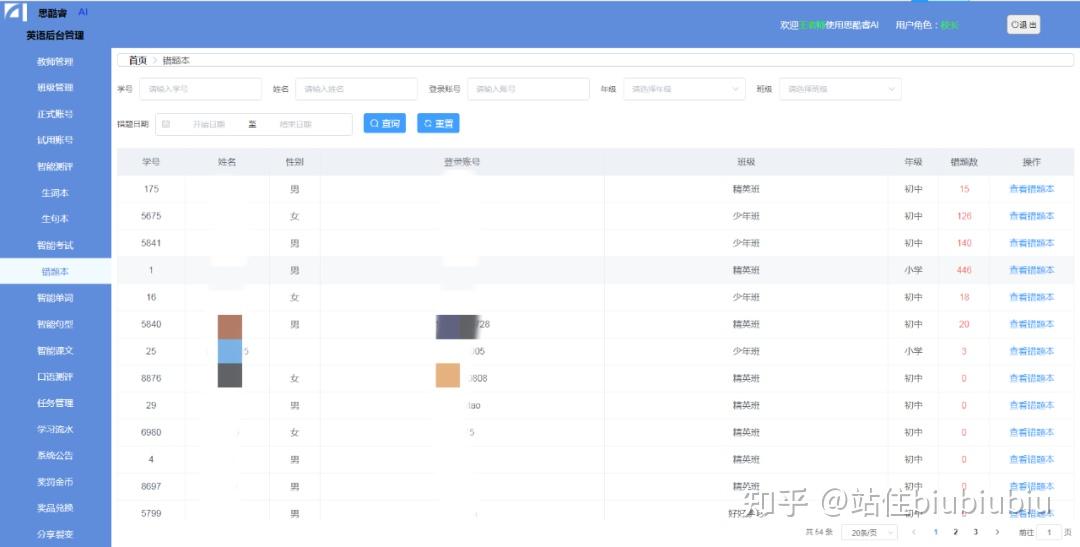This screenshot has height=547, width=1080.
Task: Open 奖罚金币 in the sidebar
Action: (x=55, y=482)
